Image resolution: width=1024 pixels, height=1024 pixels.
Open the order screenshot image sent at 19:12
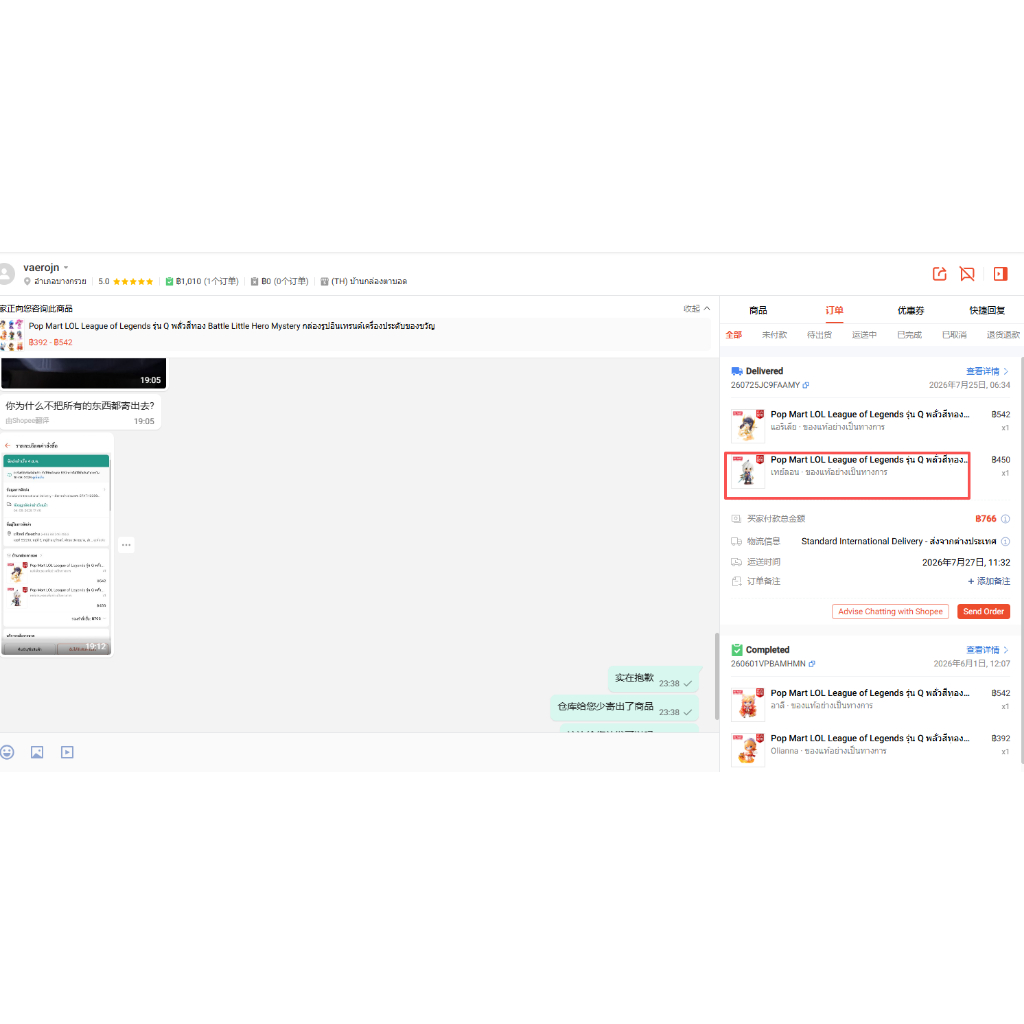click(56, 546)
